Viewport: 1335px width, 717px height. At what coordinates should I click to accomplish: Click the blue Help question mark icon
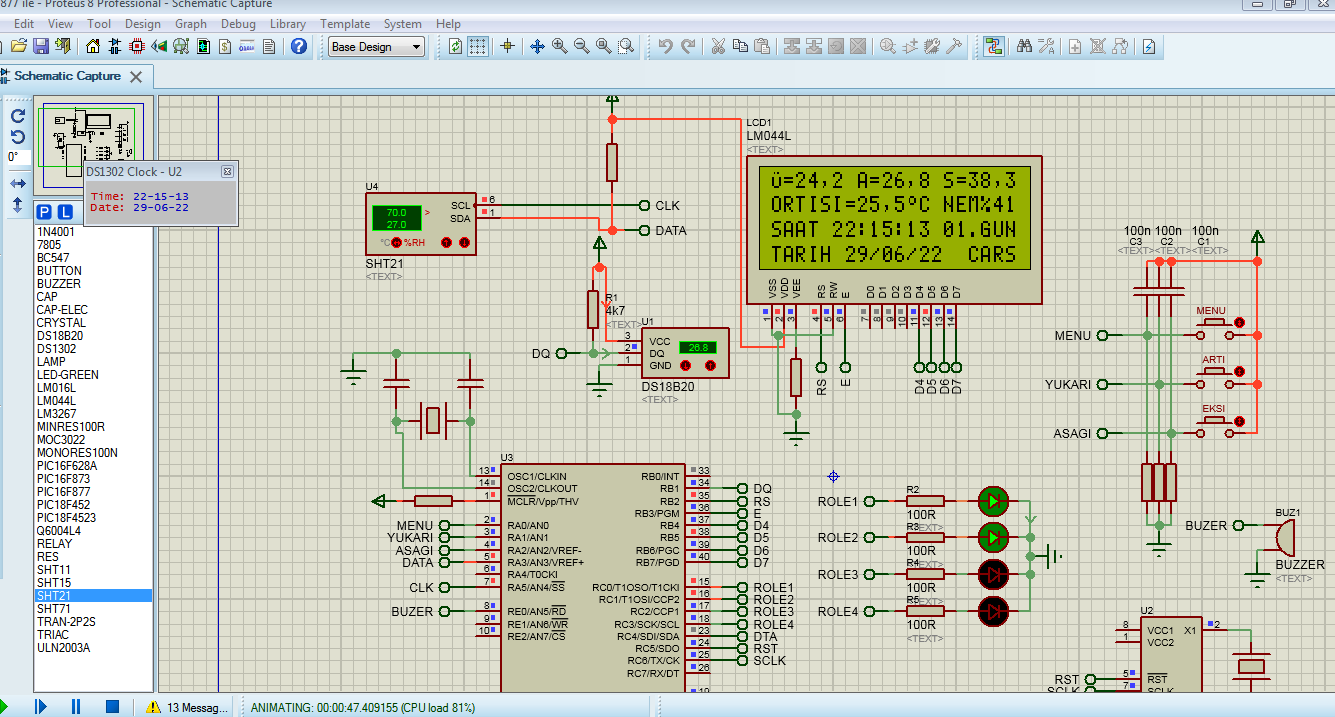[x=299, y=46]
